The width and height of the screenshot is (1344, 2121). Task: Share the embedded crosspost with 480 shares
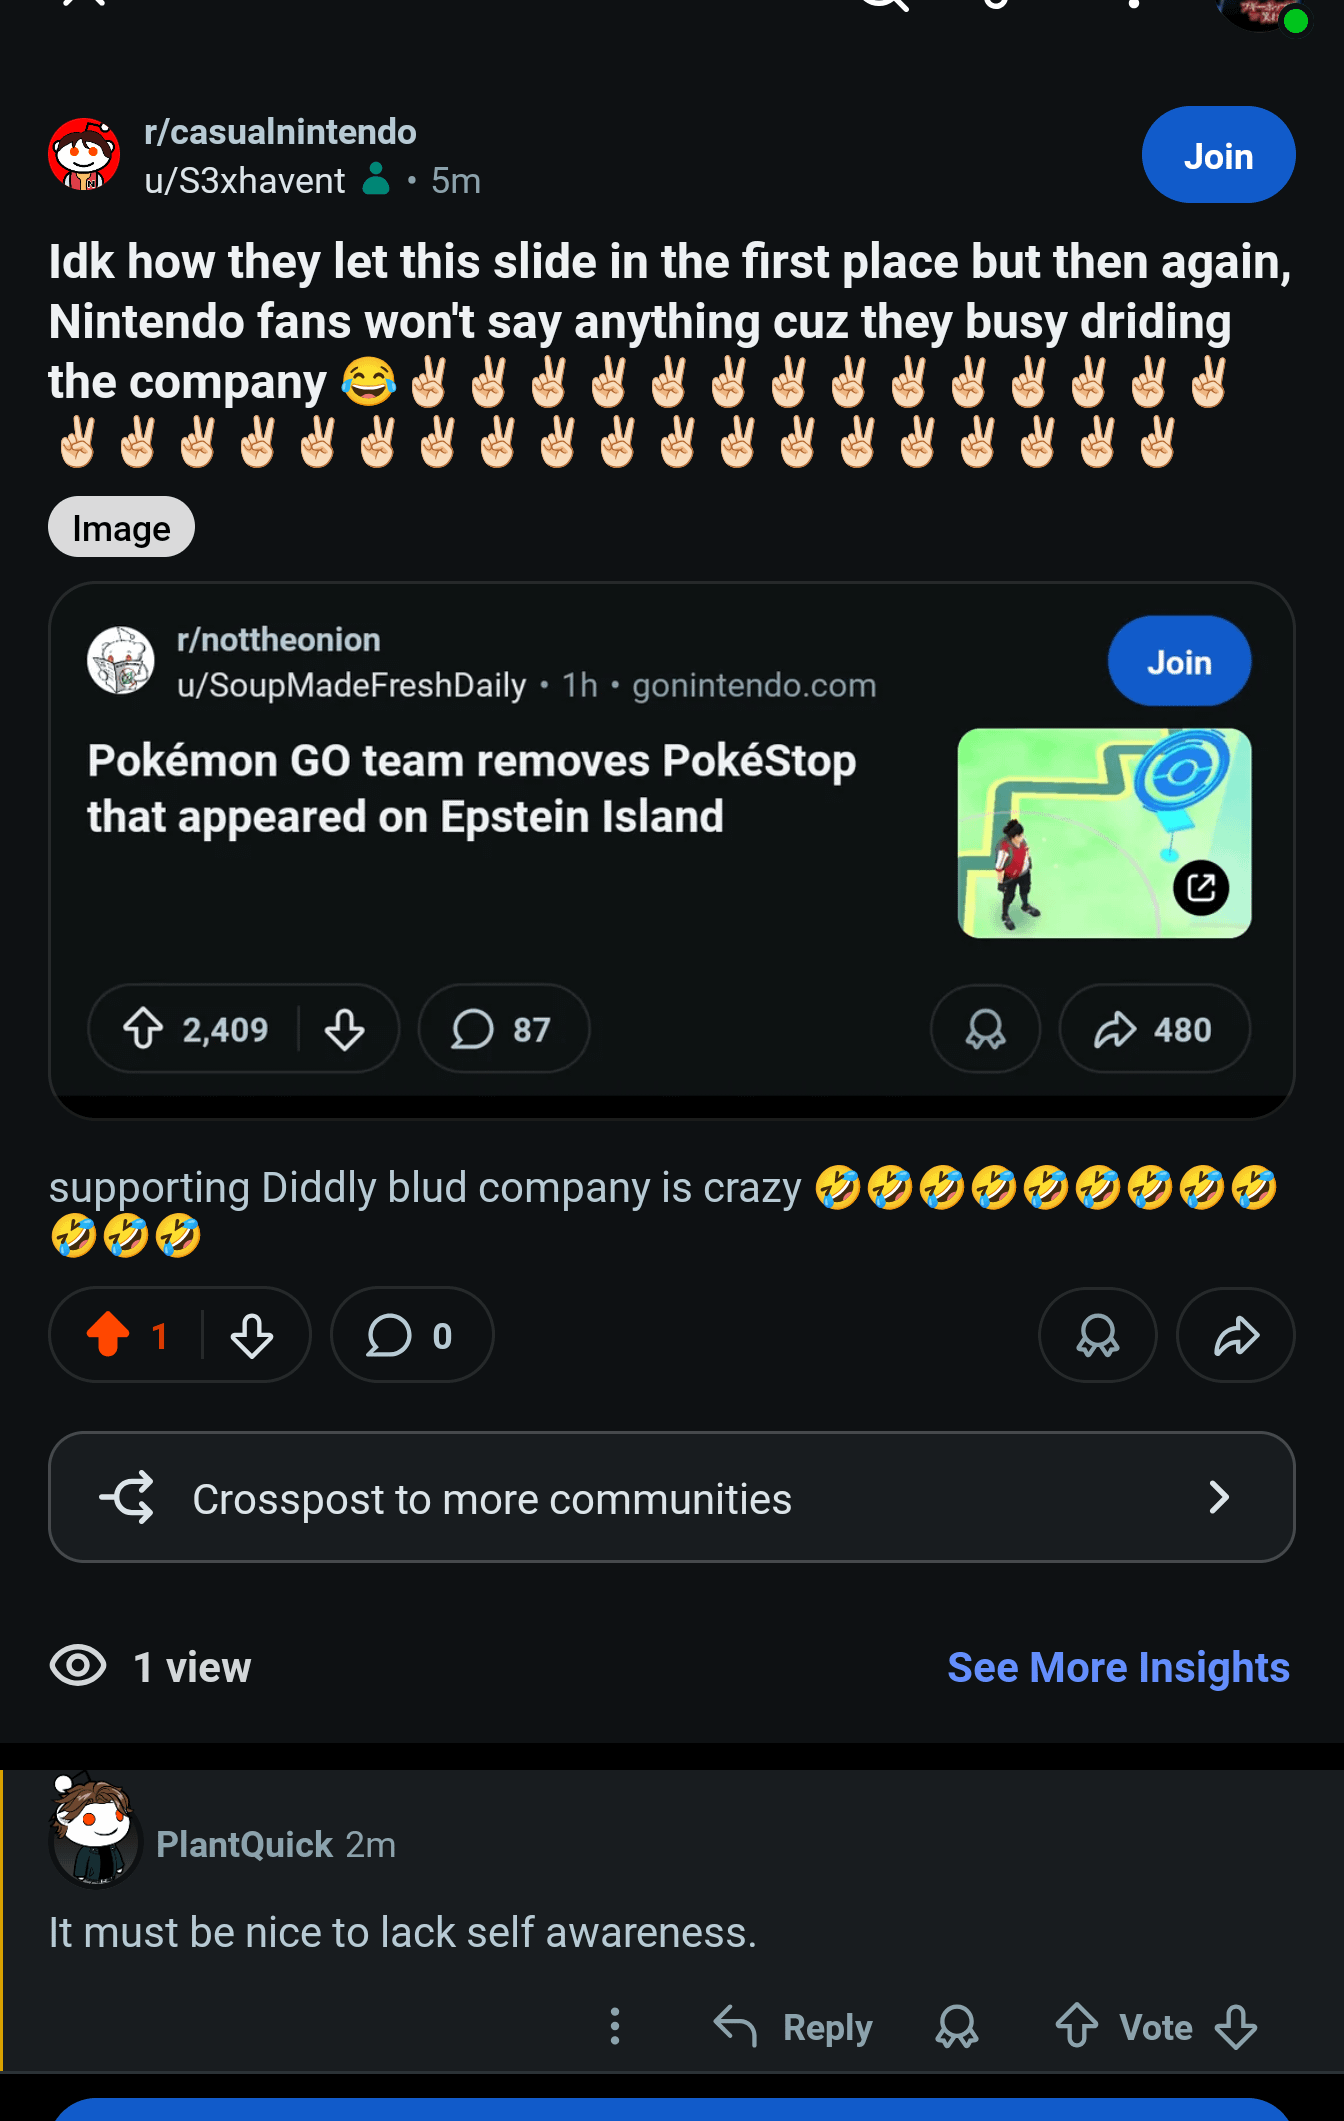pyautogui.click(x=1154, y=1029)
